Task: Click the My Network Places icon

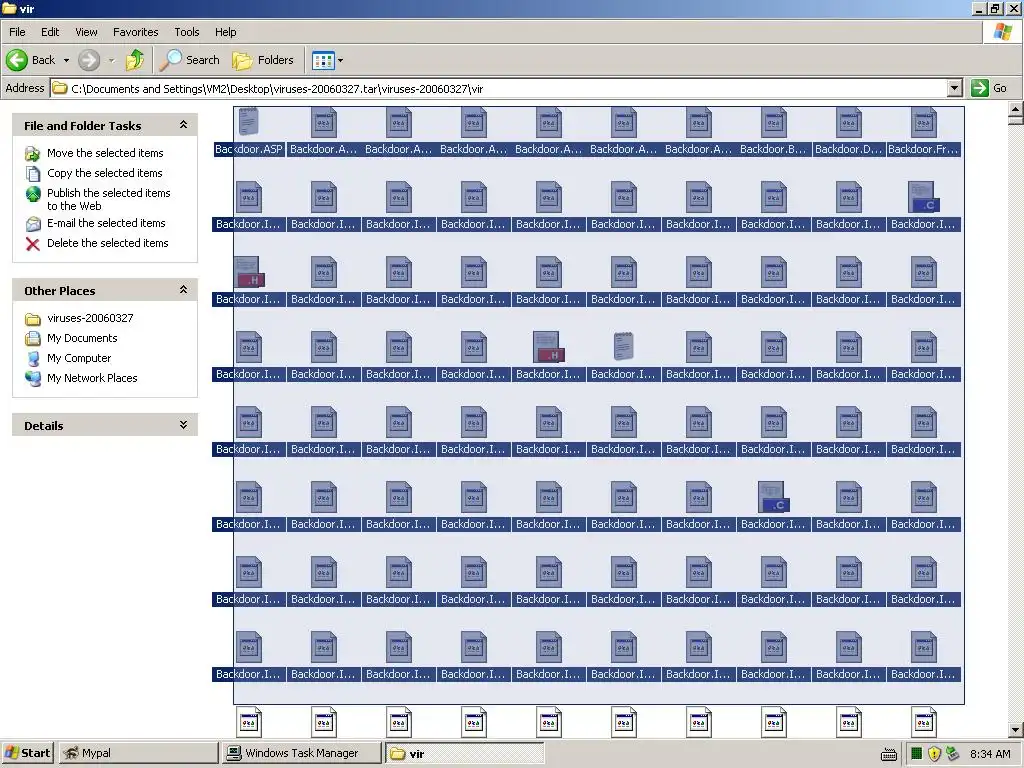Action: point(33,378)
